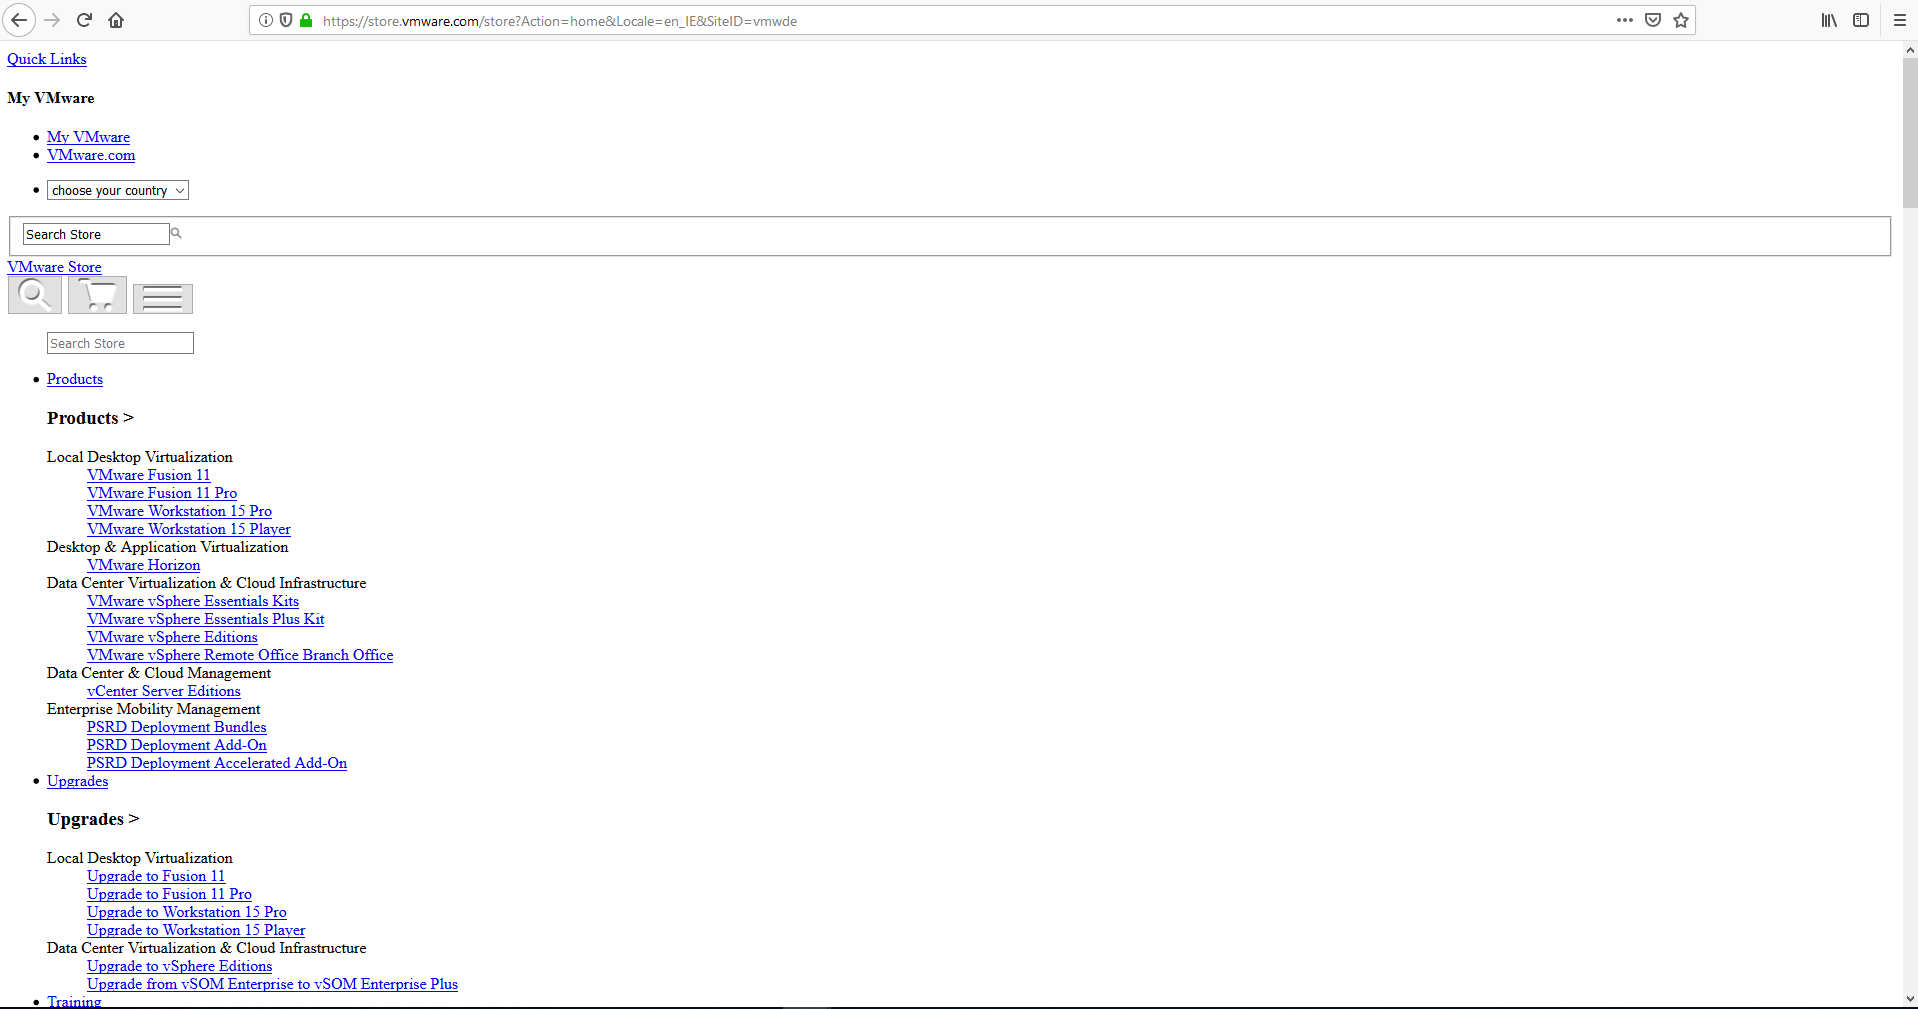The width and height of the screenshot is (1918, 1009).
Task: Open the Upgrades menu item
Action: pyautogui.click(x=77, y=781)
